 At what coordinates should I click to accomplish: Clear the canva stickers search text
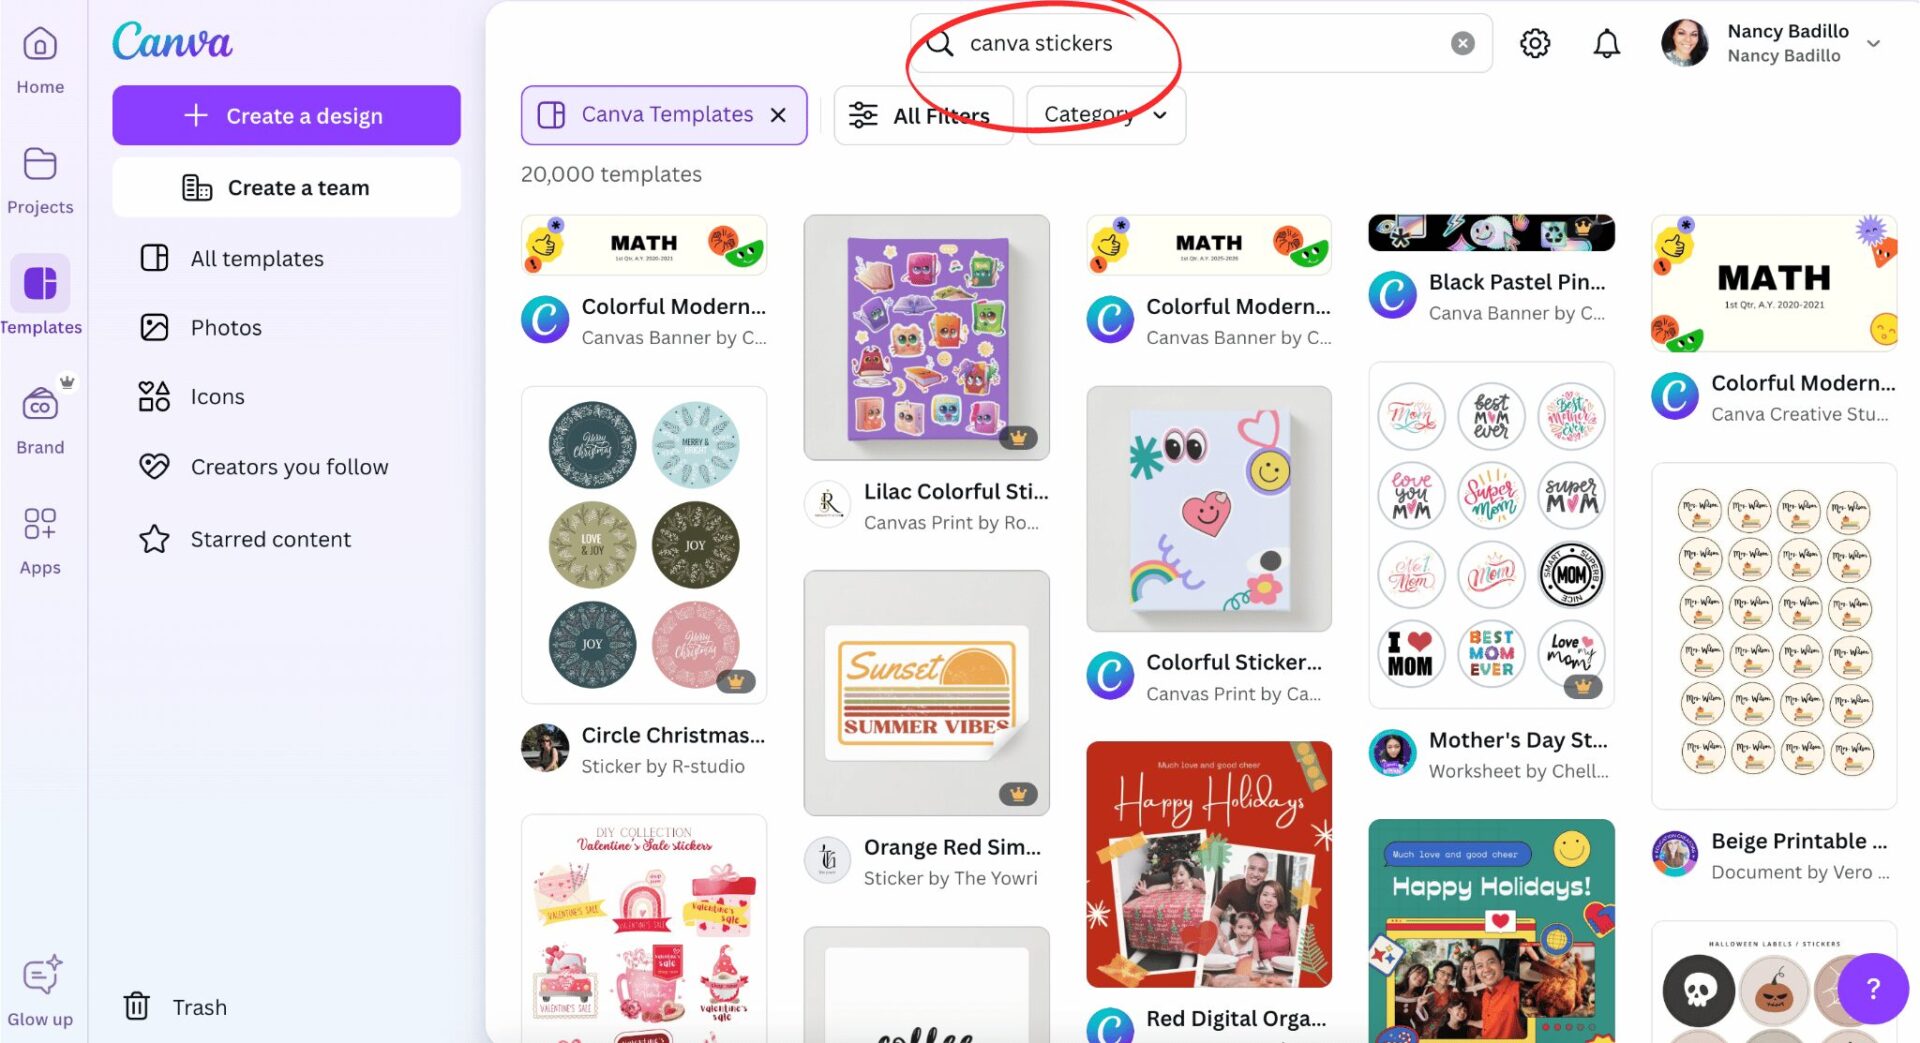pyautogui.click(x=1463, y=43)
